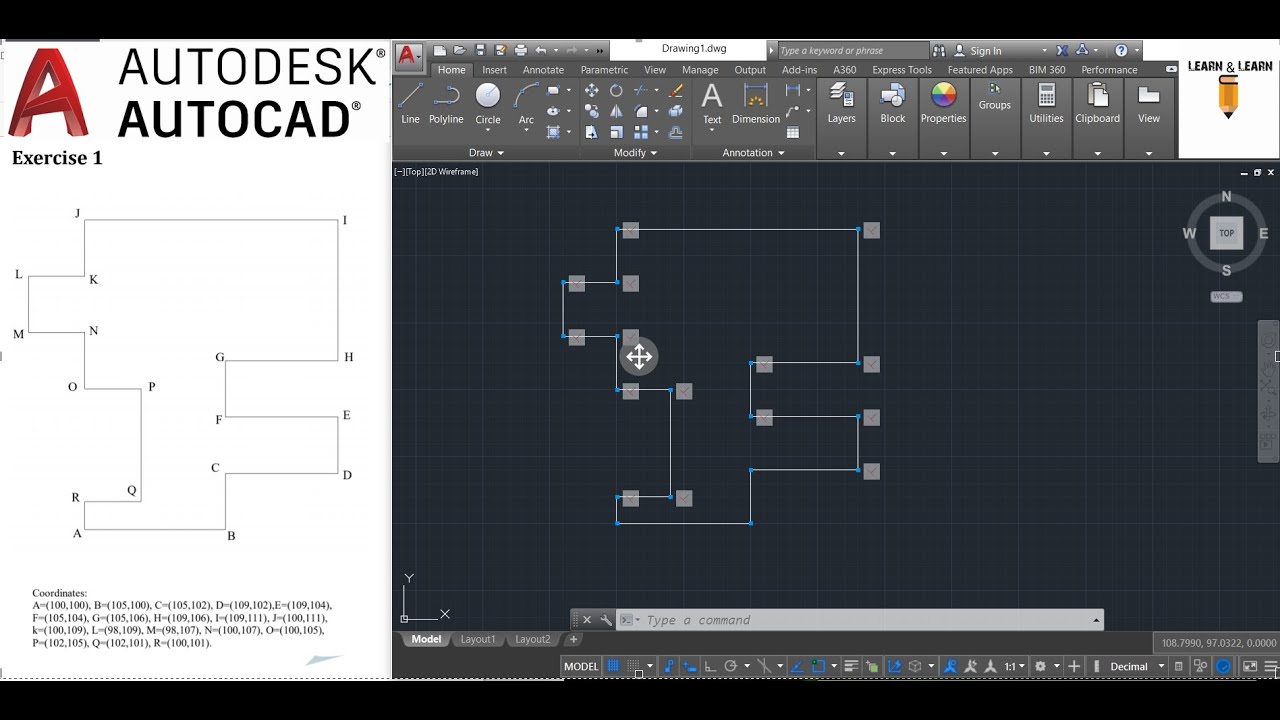Click the keyword search field
The height and width of the screenshot is (720, 1280).
coord(851,50)
